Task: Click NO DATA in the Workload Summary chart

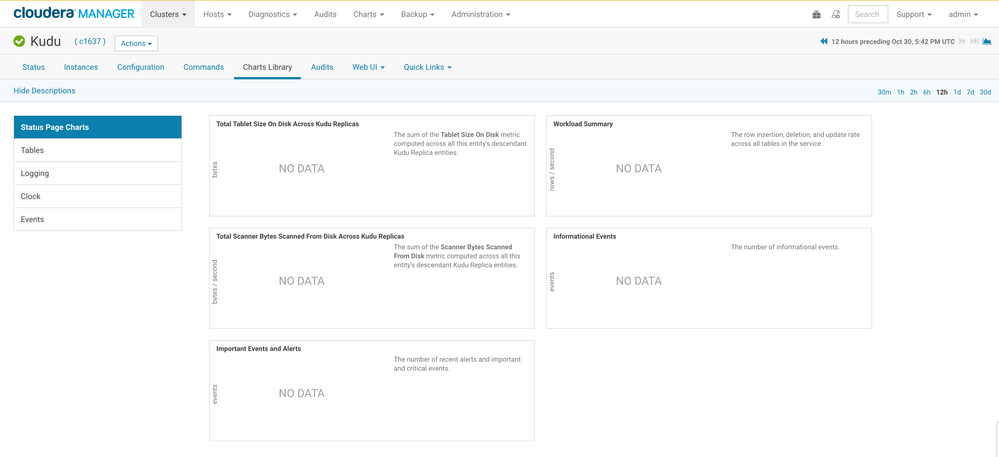Action: (638, 169)
